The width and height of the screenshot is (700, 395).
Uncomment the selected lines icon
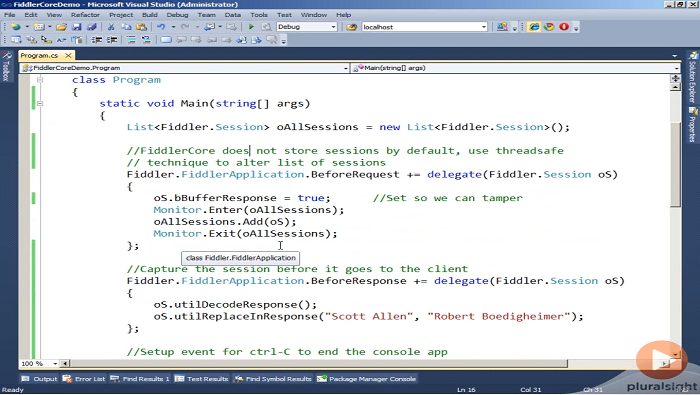click(146, 40)
